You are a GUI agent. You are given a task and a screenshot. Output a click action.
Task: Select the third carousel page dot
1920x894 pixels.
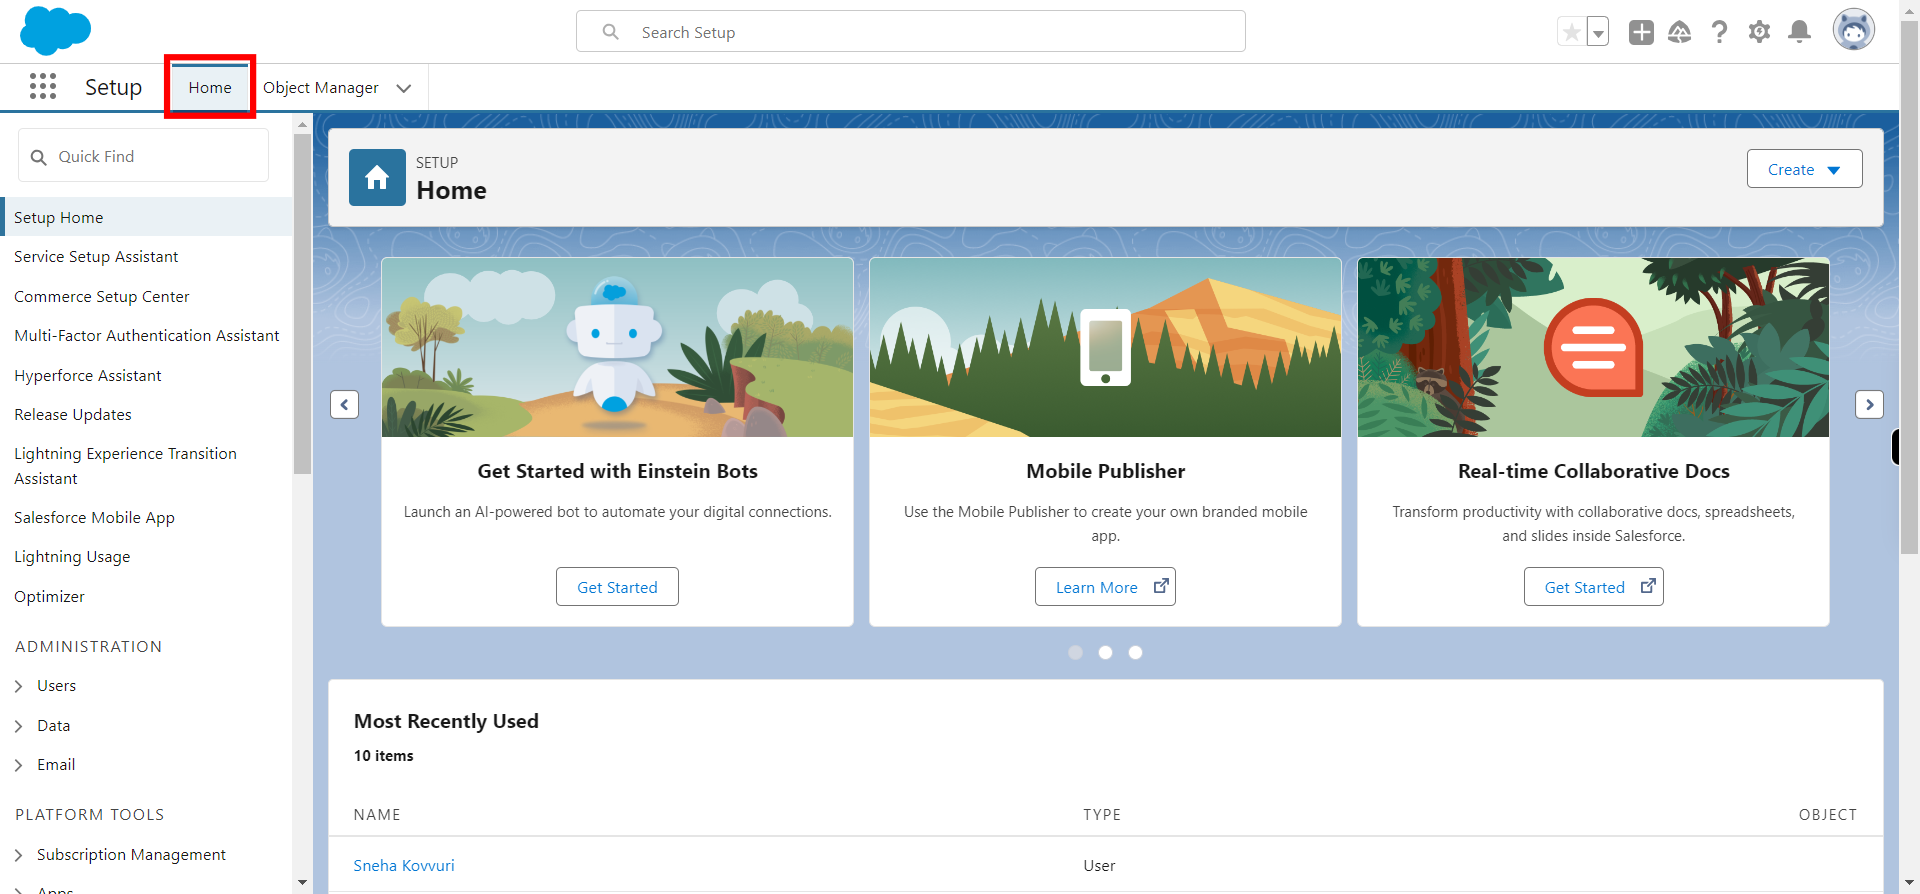[1135, 652]
